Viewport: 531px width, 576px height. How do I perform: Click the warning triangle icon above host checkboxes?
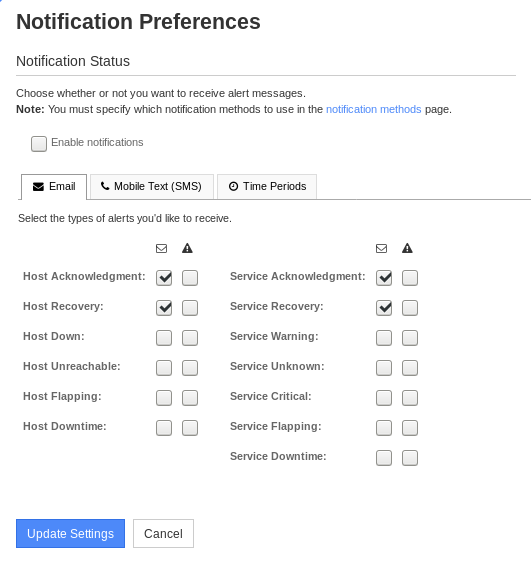pyautogui.click(x=187, y=249)
